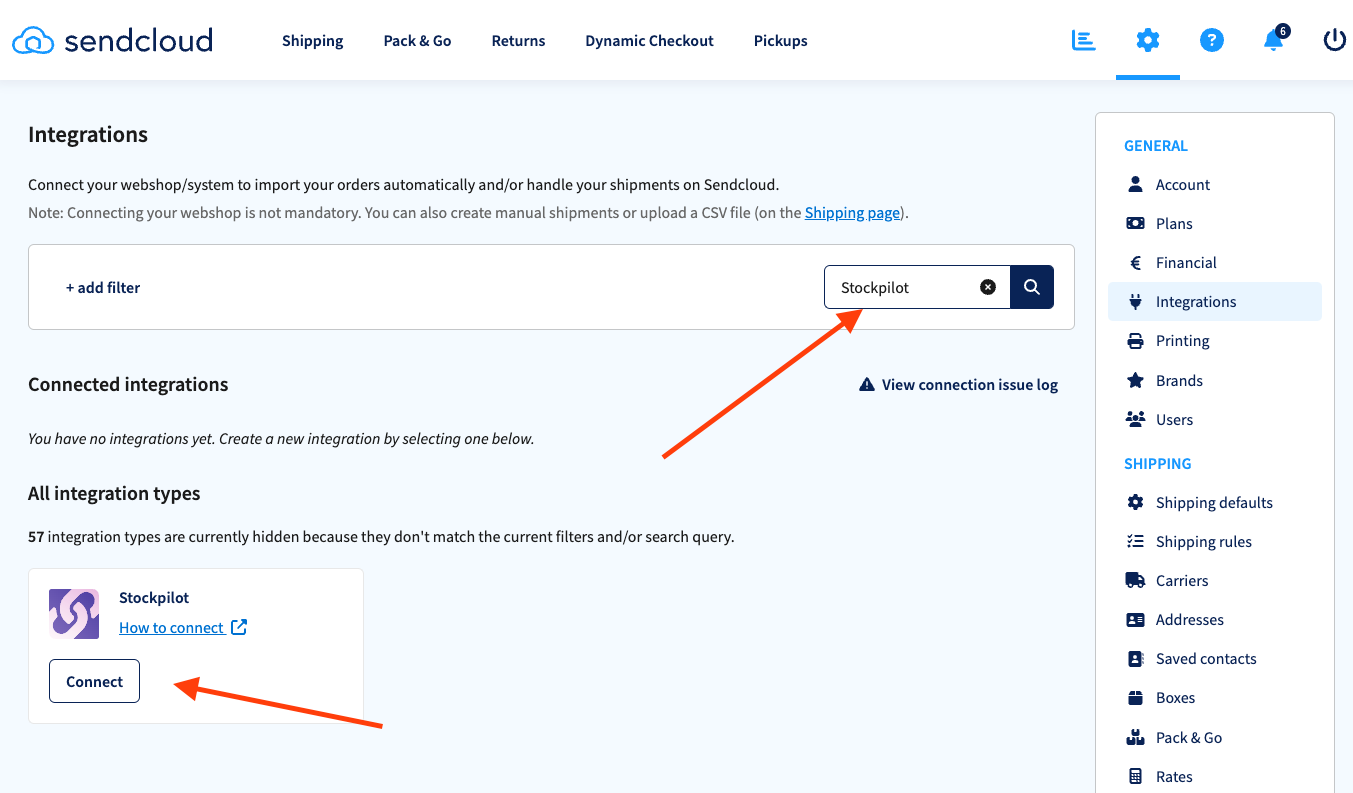The width and height of the screenshot is (1353, 793).
Task: Click the Saved contacts book icon
Action: coord(1135,659)
